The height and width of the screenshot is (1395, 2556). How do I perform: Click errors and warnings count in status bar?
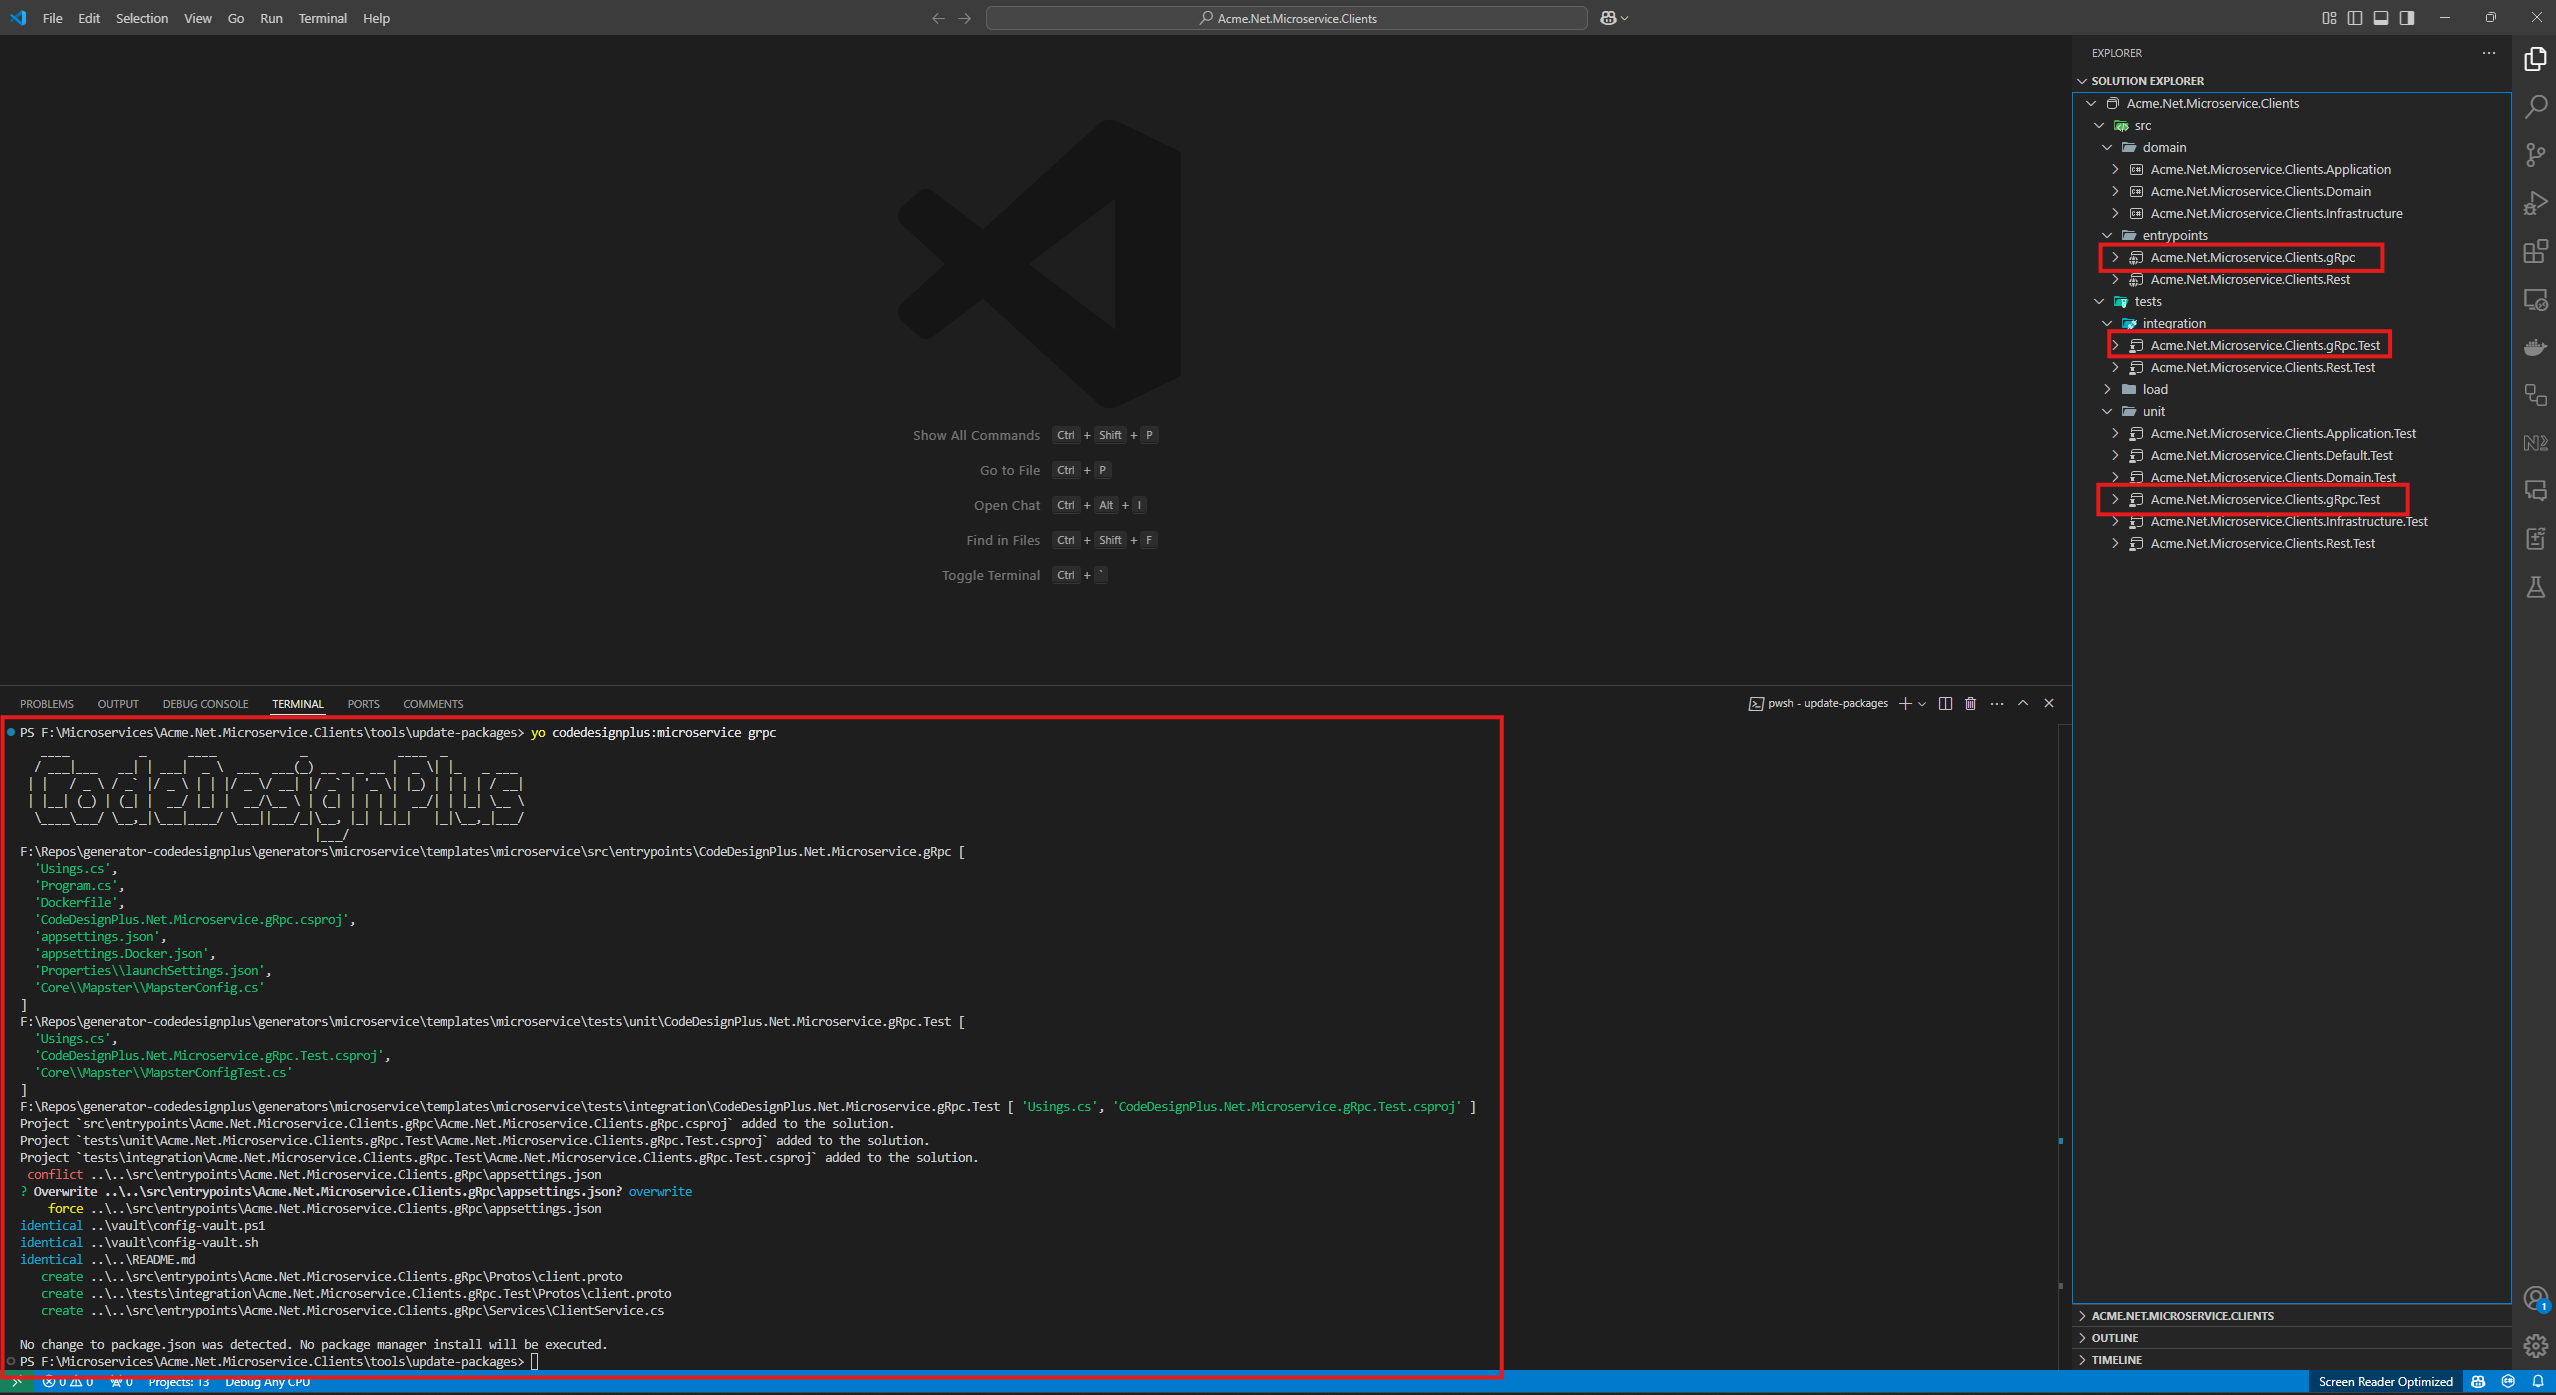(68, 1383)
